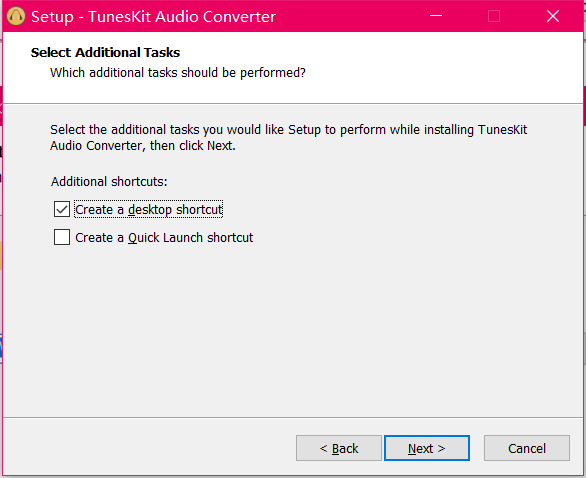Click the empty Quick Launch checkbox square
Screen dimensions: 586x478
[62, 237]
